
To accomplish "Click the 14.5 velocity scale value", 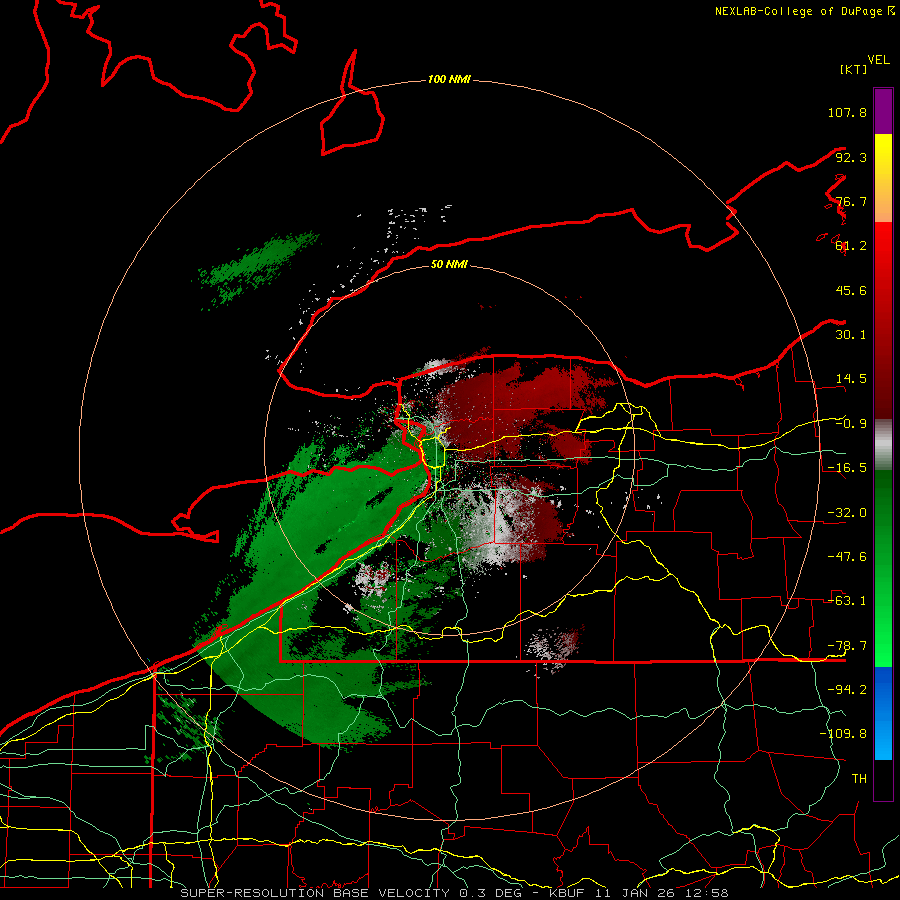I will coord(851,379).
